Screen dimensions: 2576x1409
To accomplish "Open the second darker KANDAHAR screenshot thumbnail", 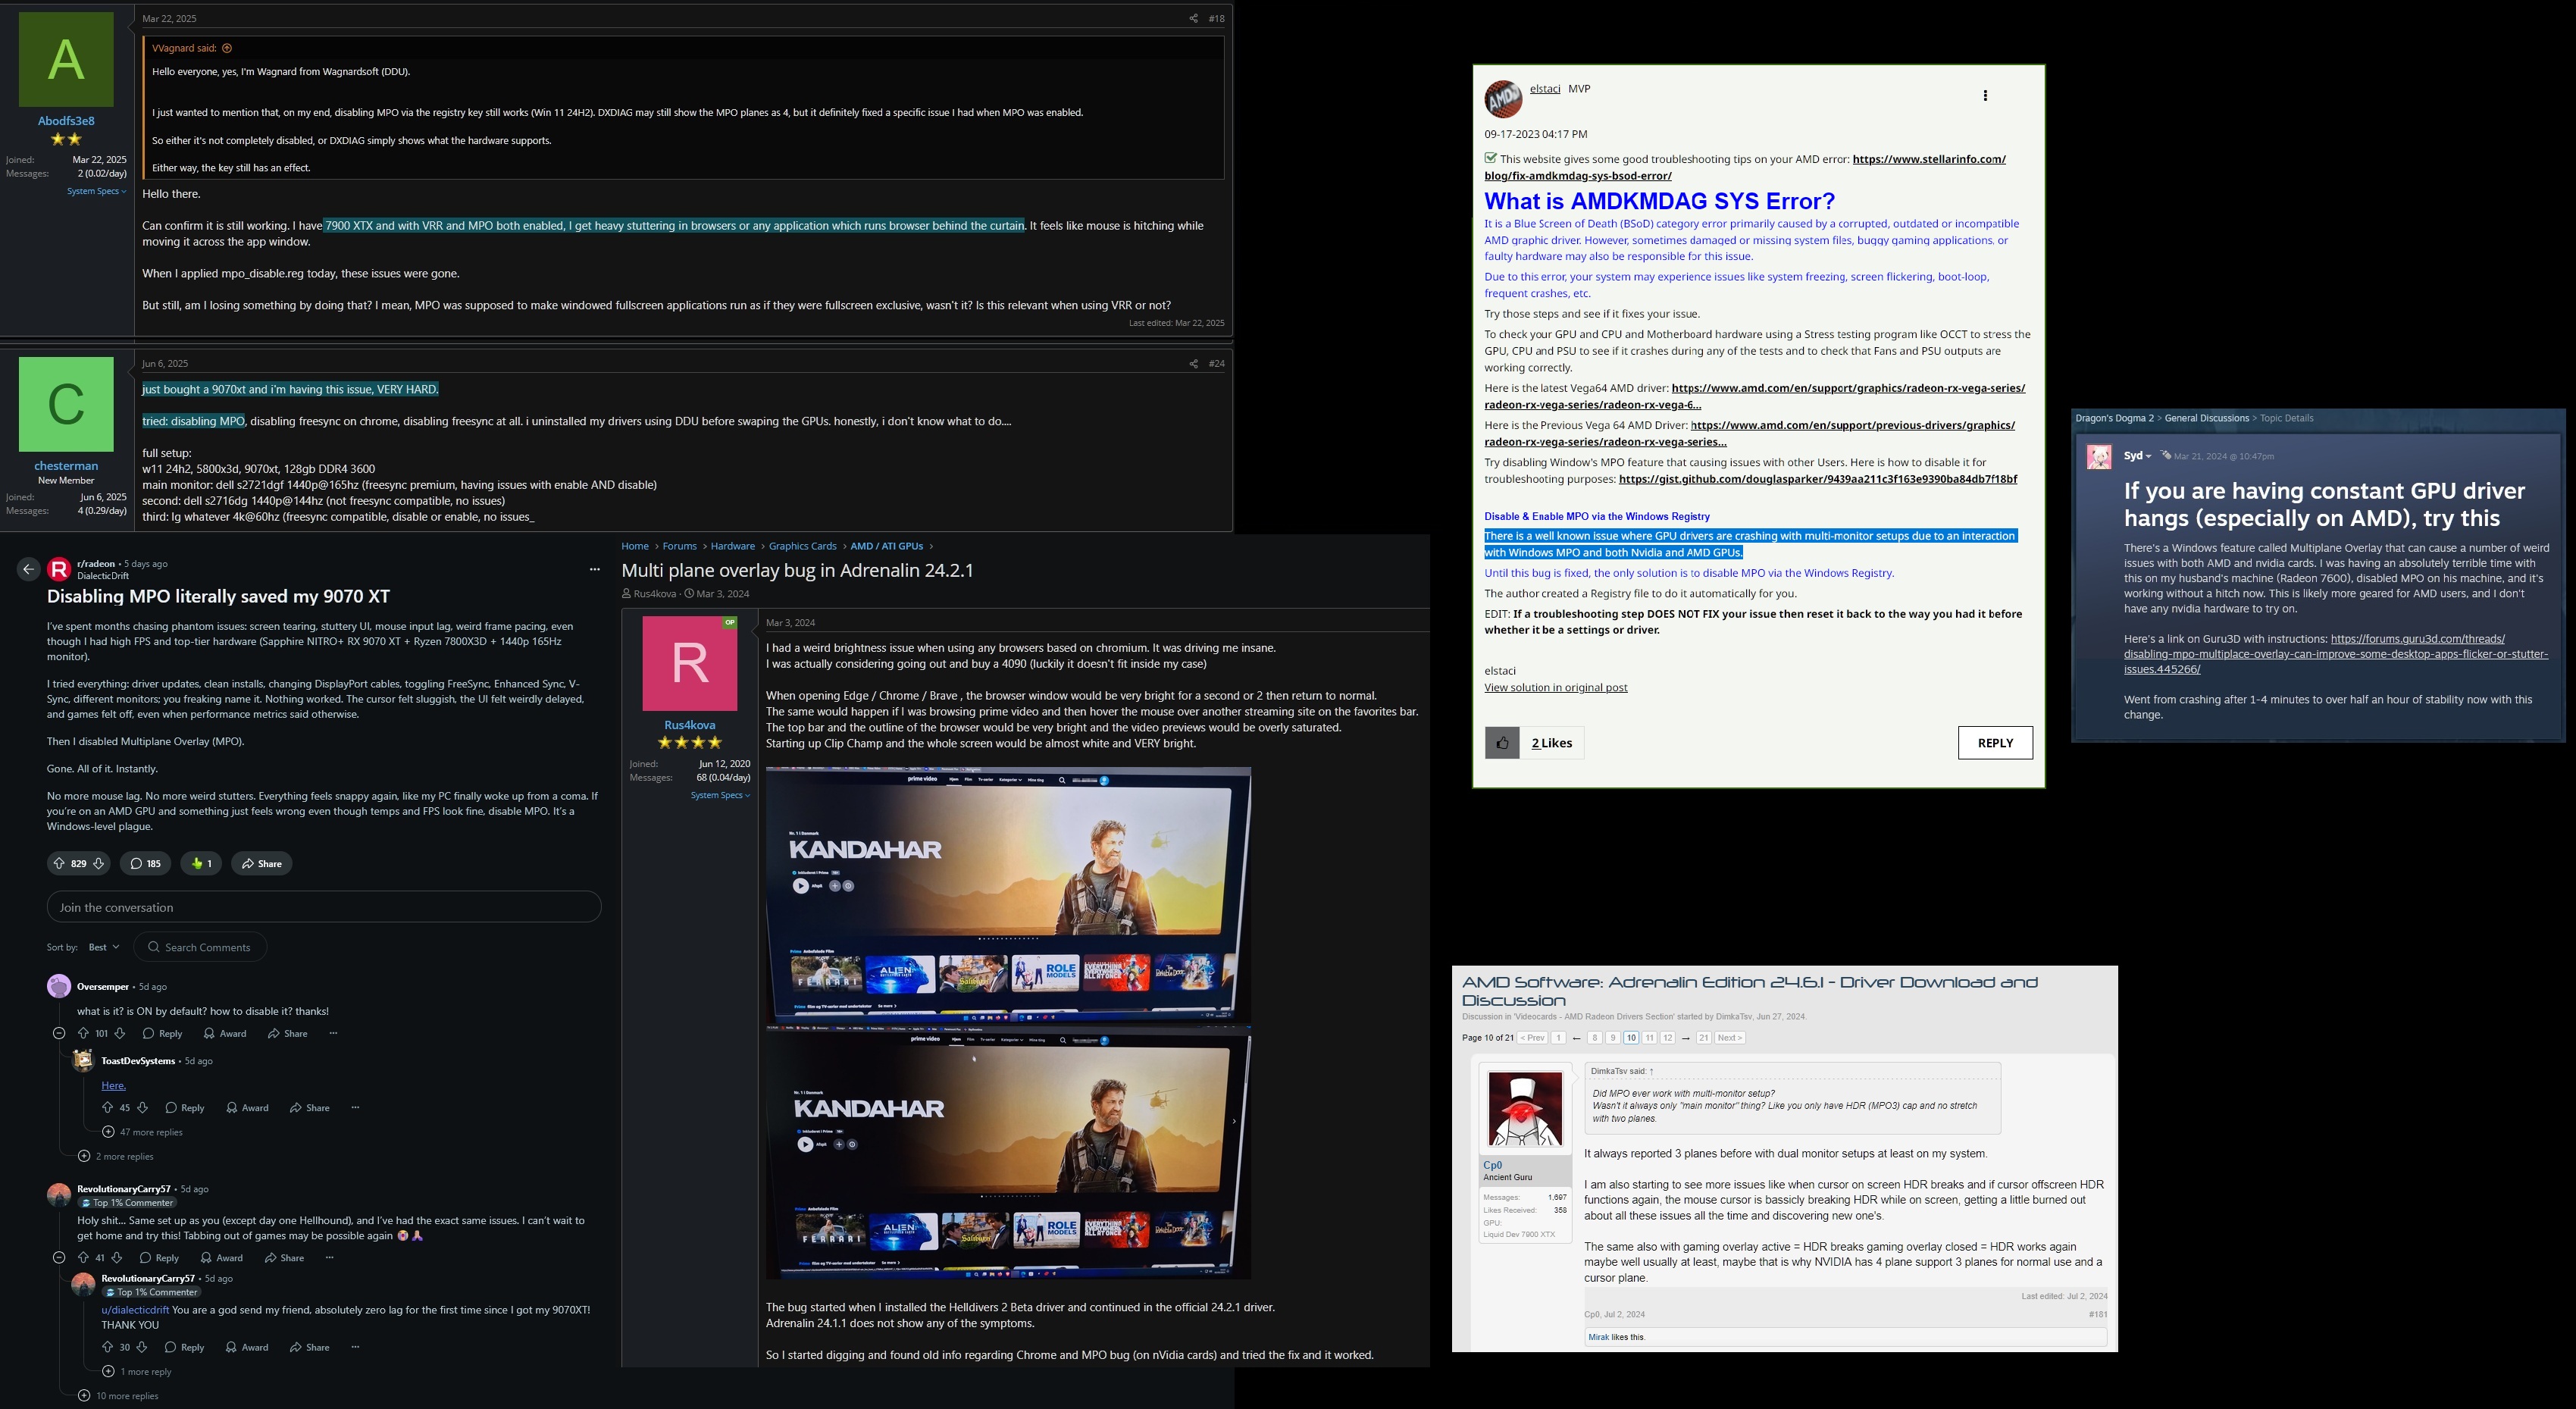I will (x=1008, y=1153).
